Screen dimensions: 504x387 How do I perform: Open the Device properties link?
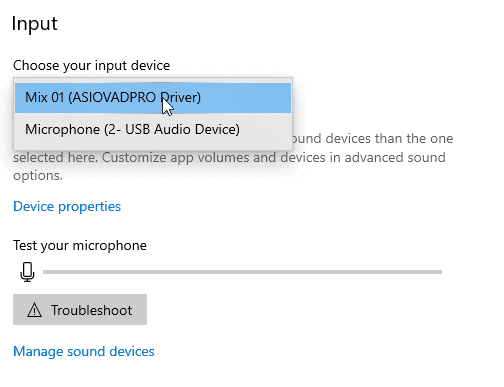pyautogui.click(x=67, y=207)
